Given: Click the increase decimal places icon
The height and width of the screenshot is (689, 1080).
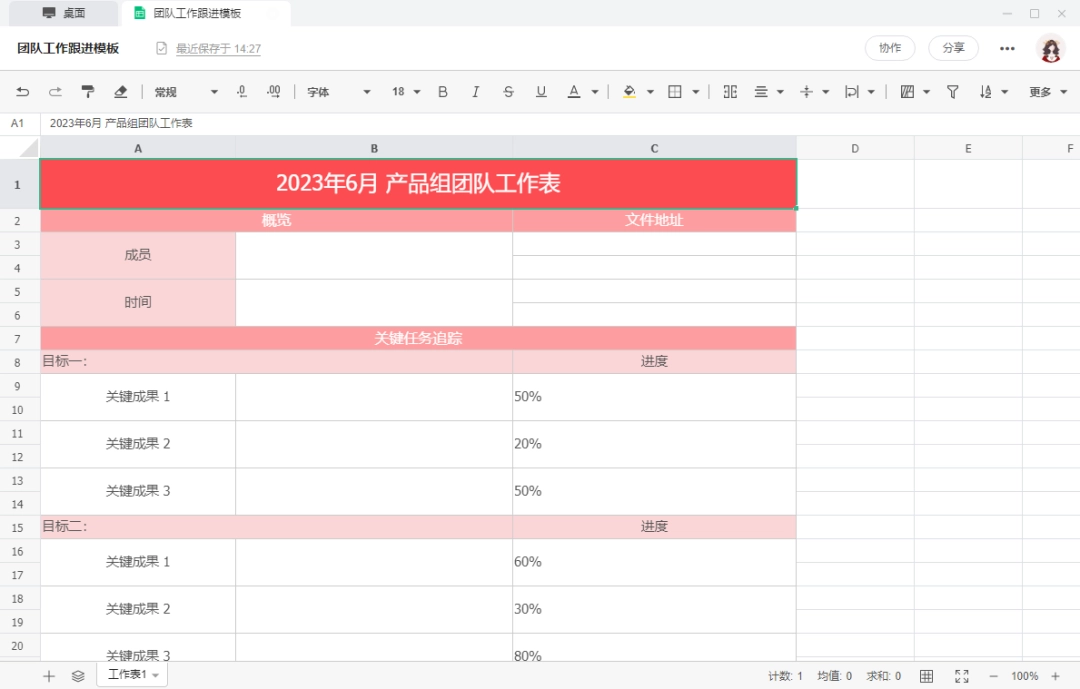Looking at the screenshot, I should (273, 91).
